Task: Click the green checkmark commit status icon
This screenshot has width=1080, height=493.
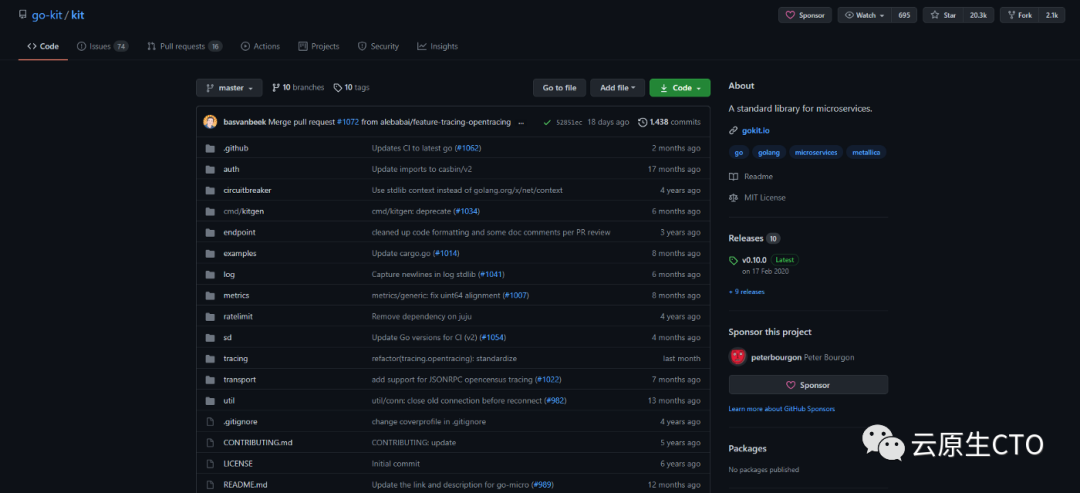Action: (x=547, y=123)
